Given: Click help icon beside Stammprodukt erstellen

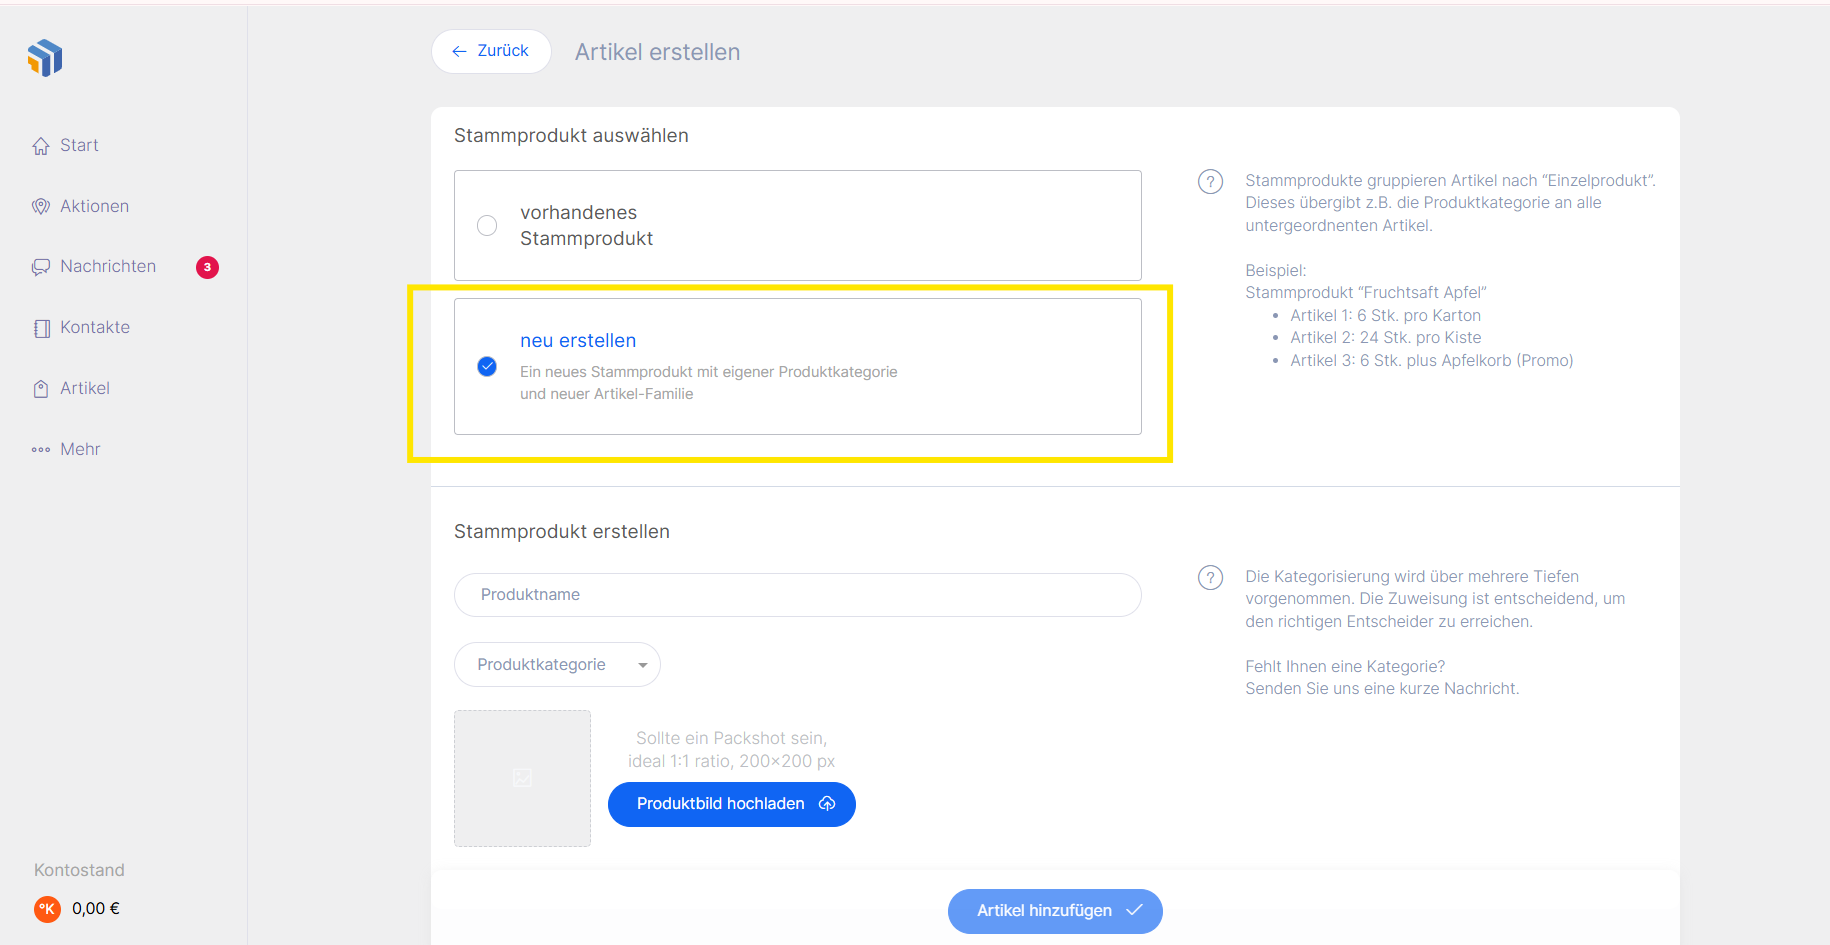Looking at the screenshot, I should (1210, 578).
